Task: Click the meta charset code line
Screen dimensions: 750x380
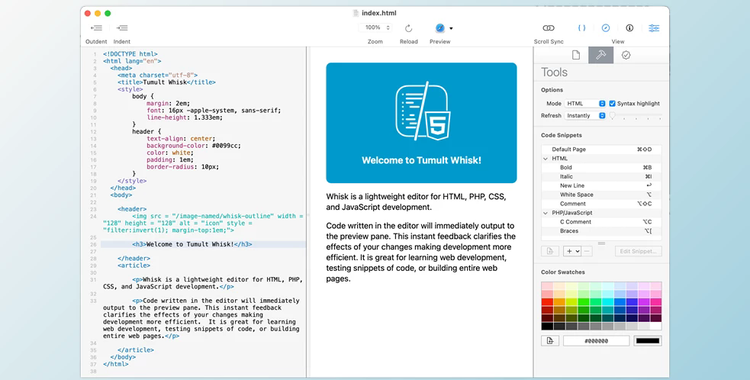Action: [x=157, y=75]
